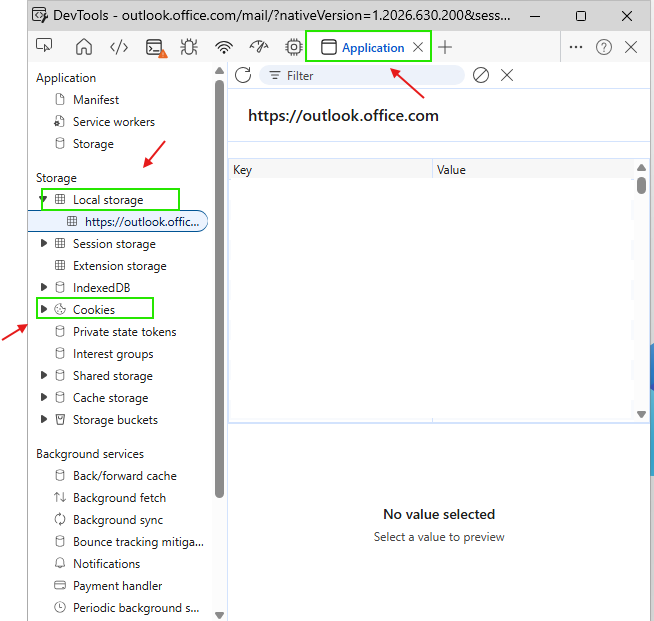This screenshot has width=654, height=621.
Task: Maximize the DevTools window
Action: coord(581,16)
